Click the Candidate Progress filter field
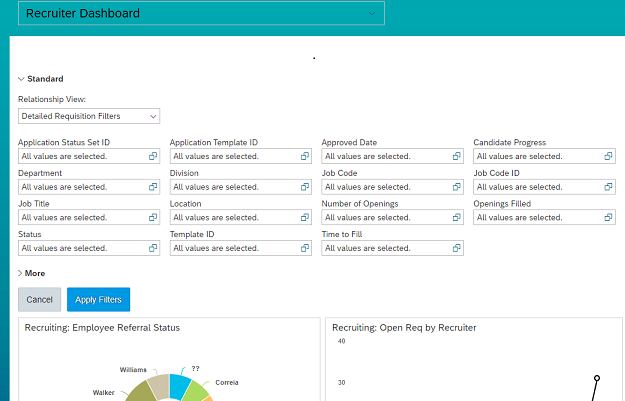 click(544, 156)
